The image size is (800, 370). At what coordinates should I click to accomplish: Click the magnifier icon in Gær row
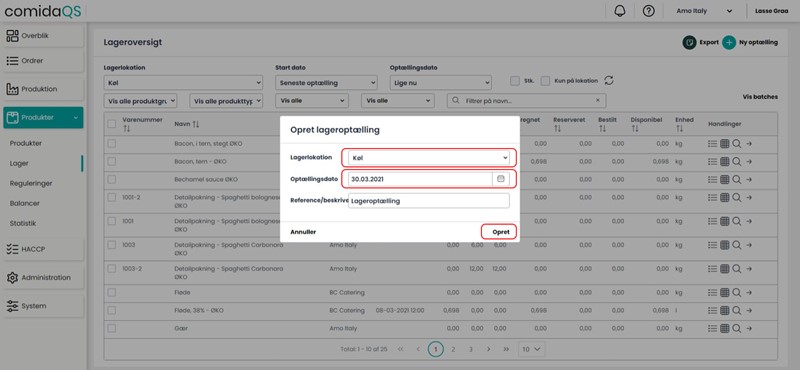(x=736, y=328)
